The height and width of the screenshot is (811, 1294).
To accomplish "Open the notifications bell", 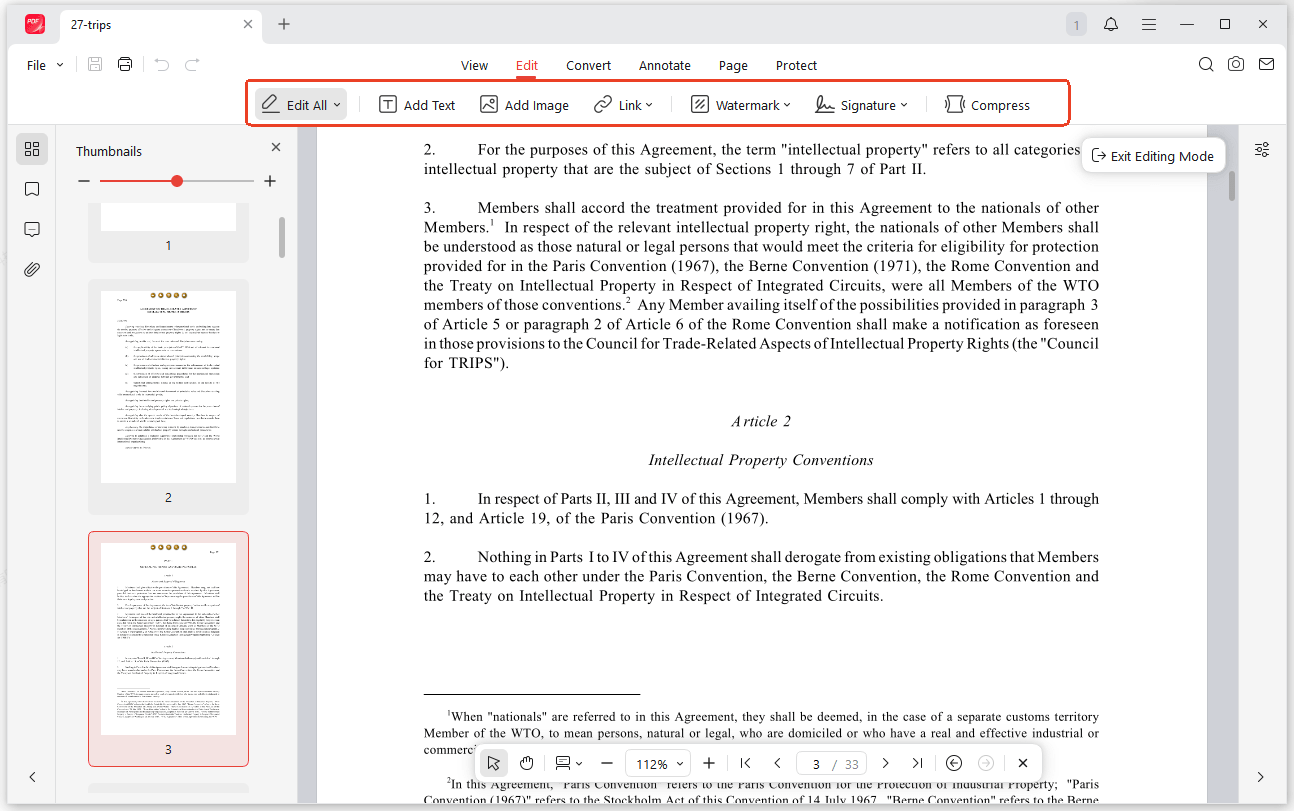I will tap(1111, 24).
